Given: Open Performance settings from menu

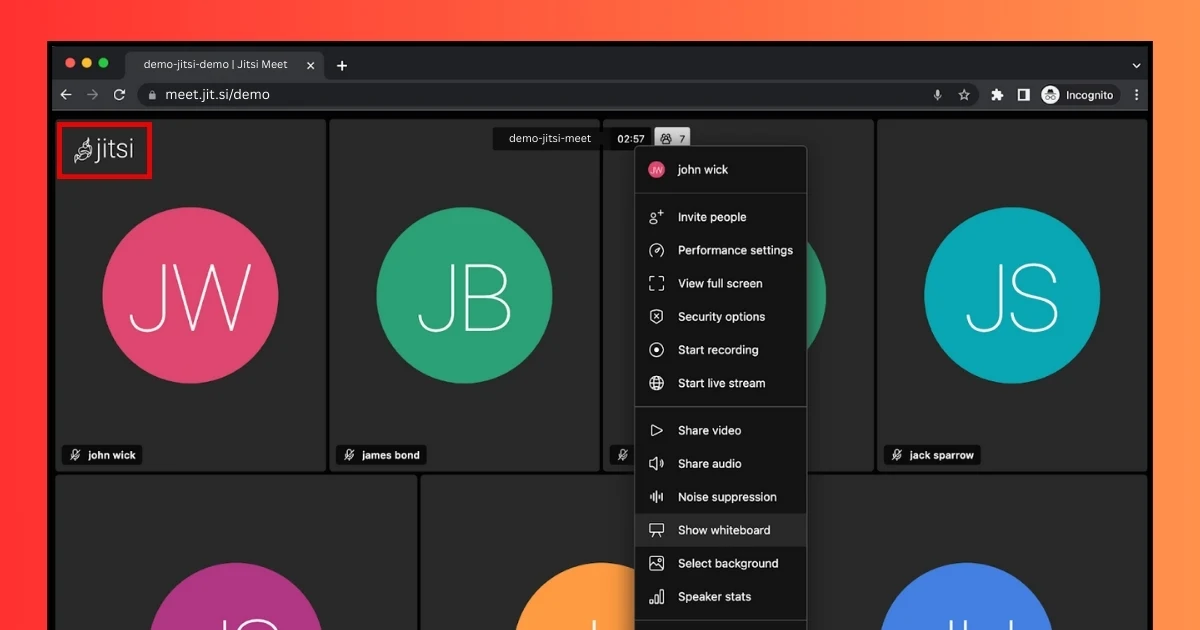Looking at the screenshot, I should [735, 250].
